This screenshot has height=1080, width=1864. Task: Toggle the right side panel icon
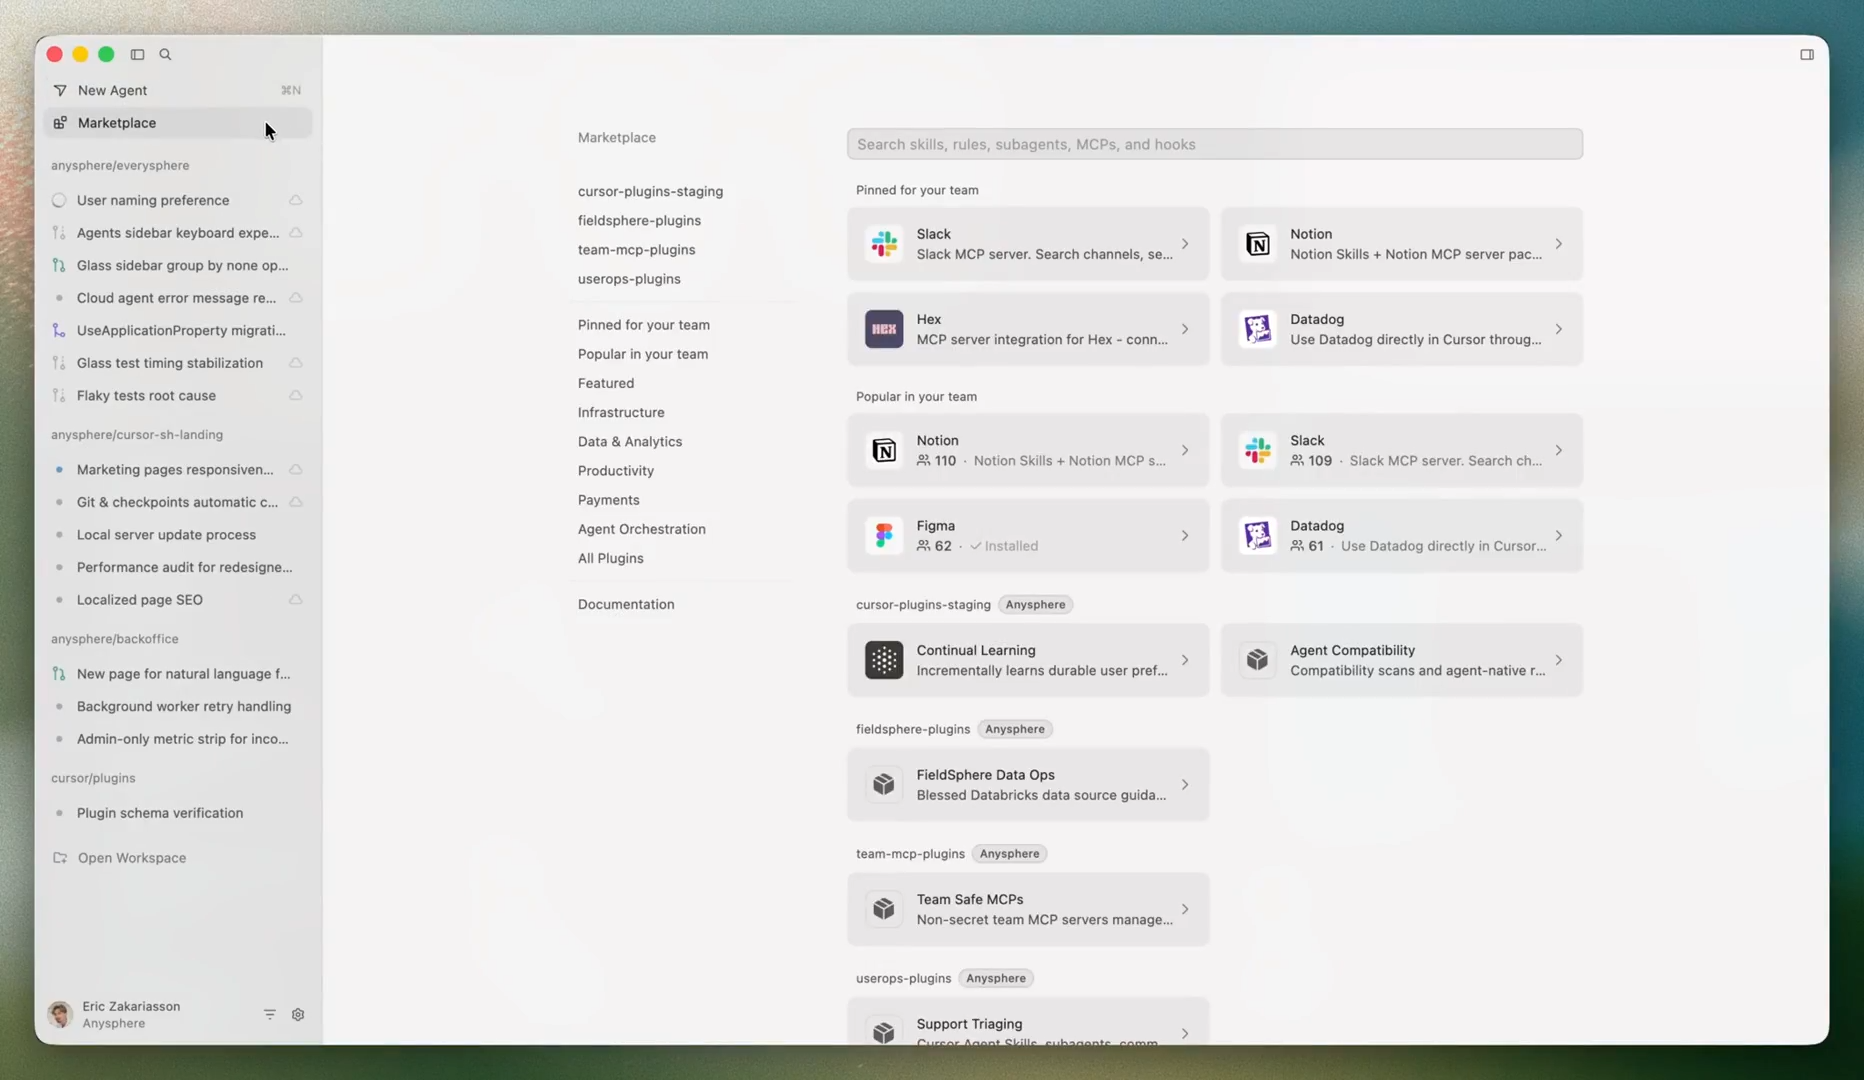tap(1807, 54)
